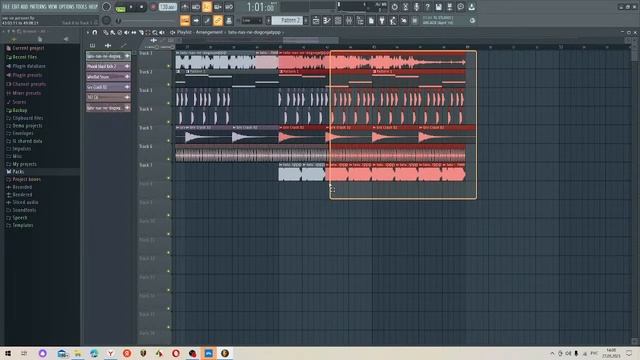Toggle the loop recording icon
This screenshot has height=360, width=640.
coord(229,7)
